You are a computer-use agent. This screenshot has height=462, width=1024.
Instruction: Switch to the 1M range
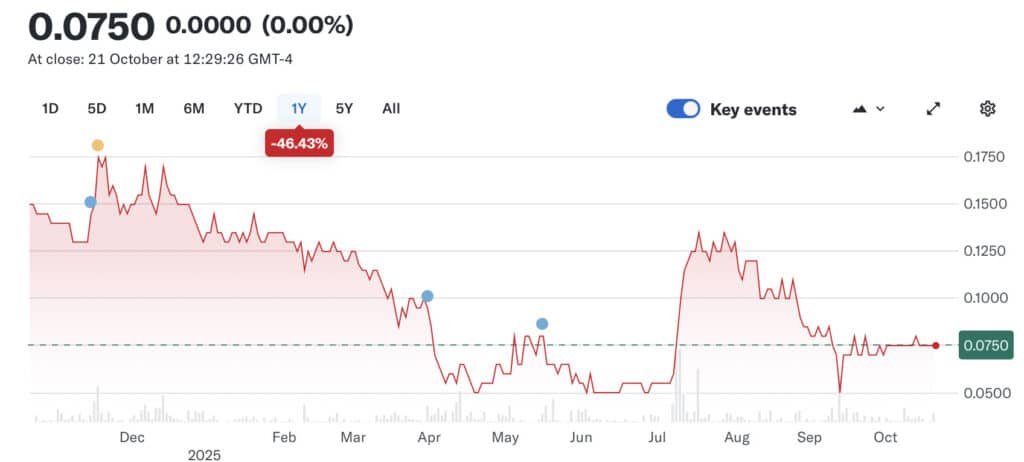[145, 108]
